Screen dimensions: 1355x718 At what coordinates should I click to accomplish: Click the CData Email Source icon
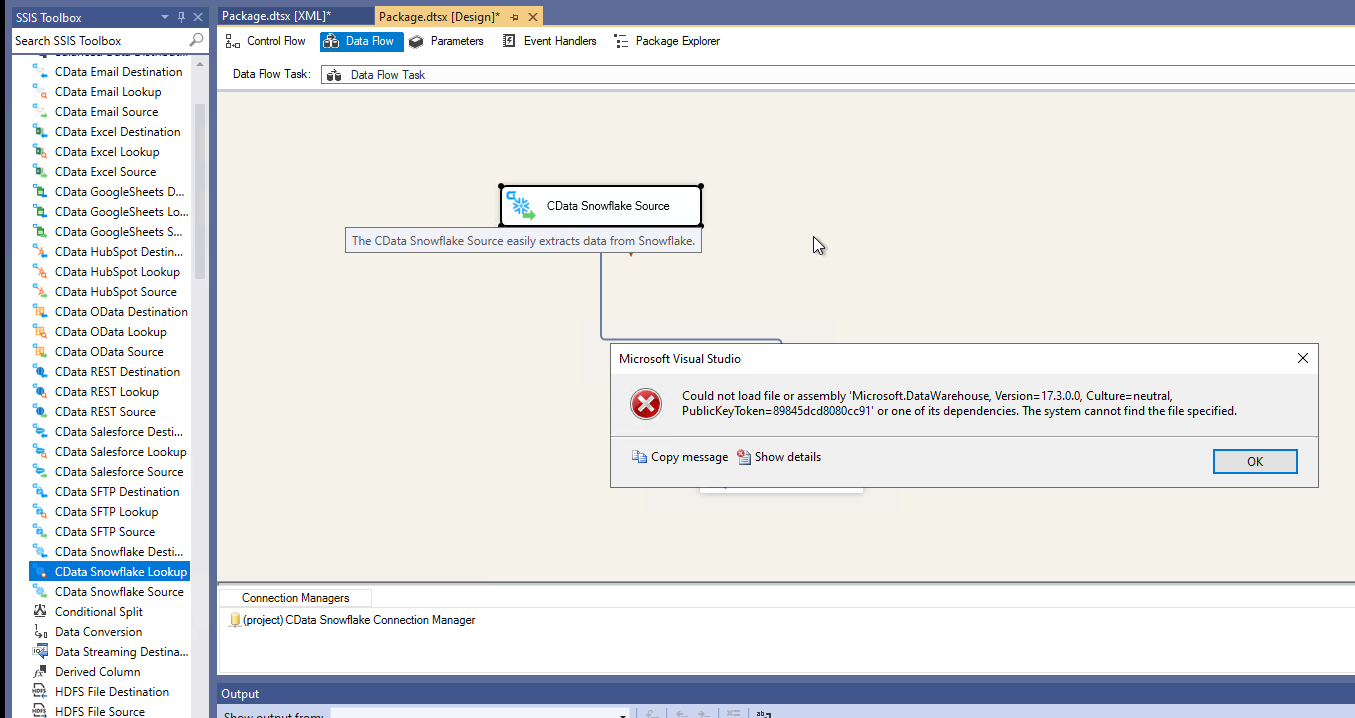point(40,112)
